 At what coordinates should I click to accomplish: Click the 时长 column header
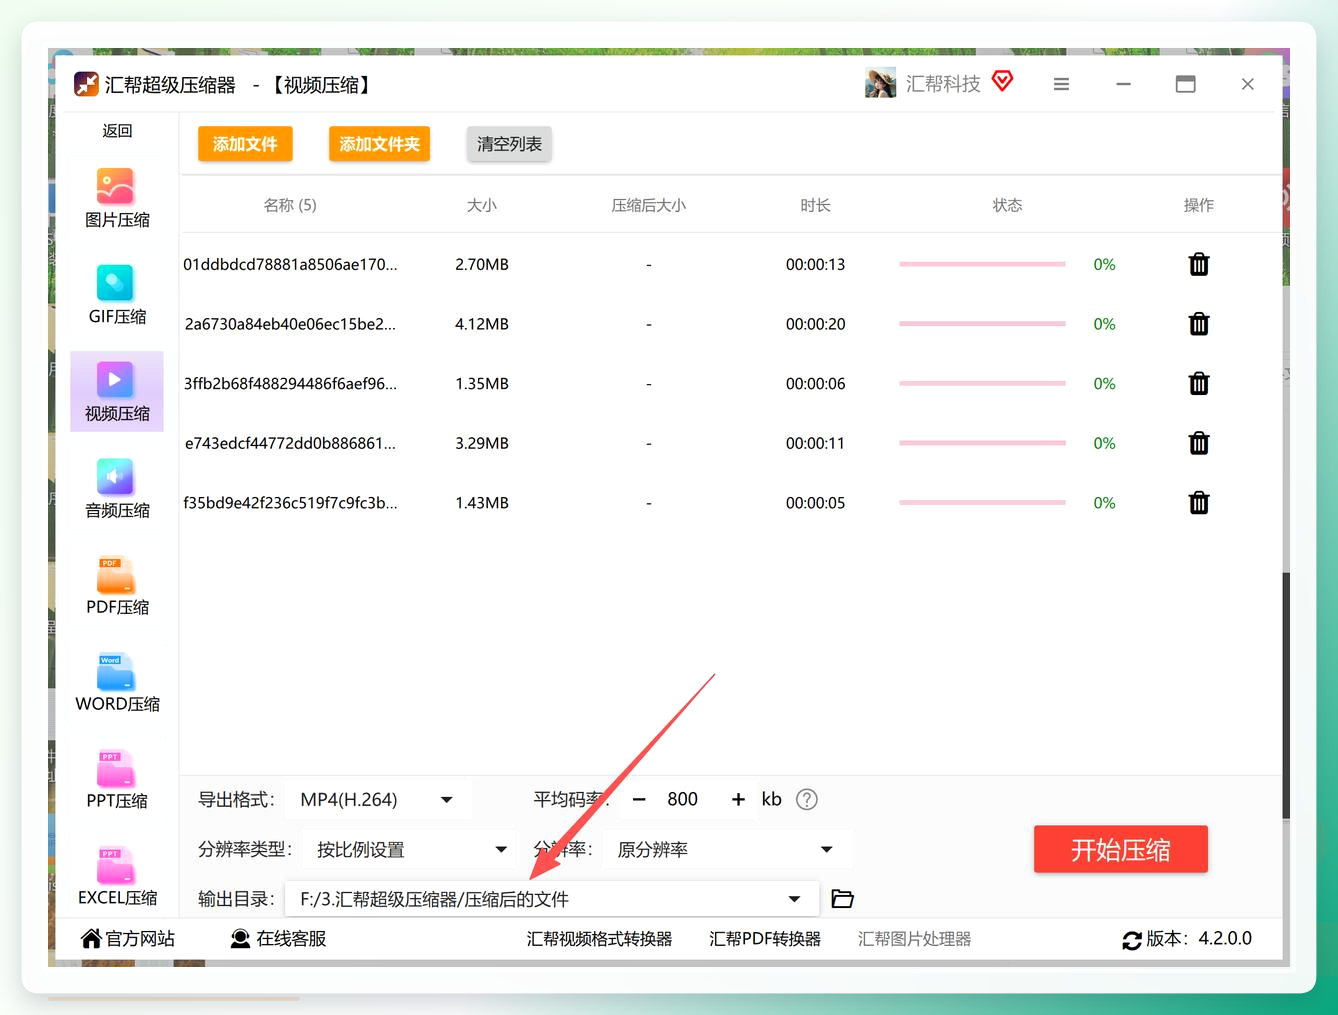pos(815,205)
